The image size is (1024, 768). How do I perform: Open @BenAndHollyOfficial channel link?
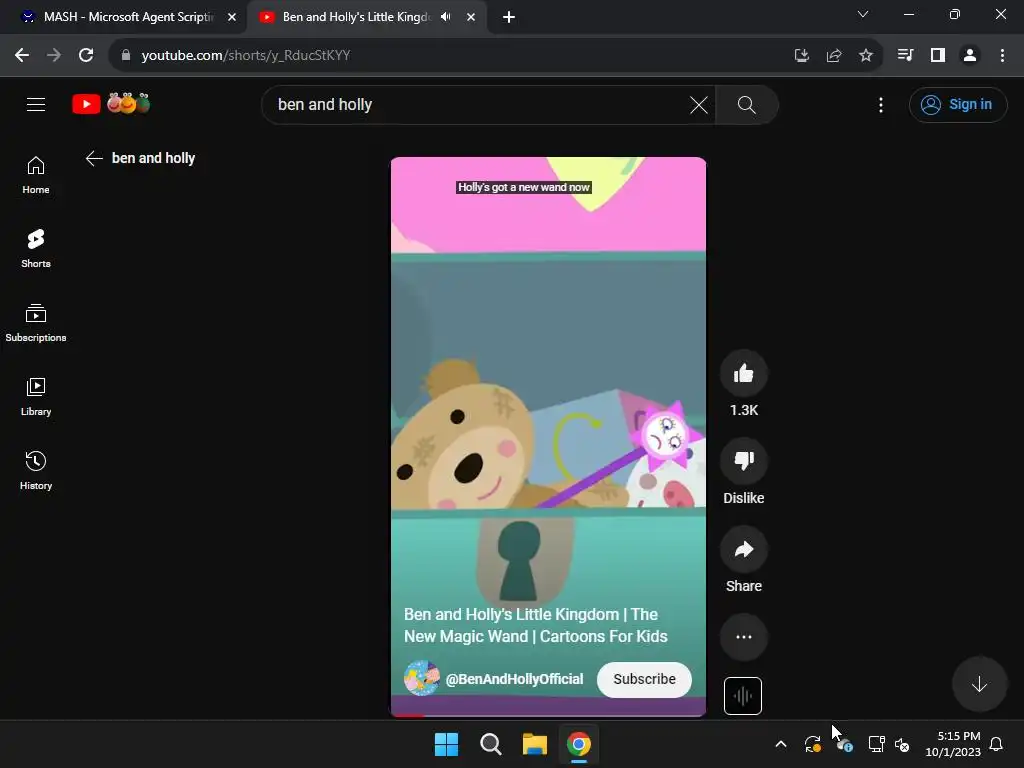(x=514, y=679)
